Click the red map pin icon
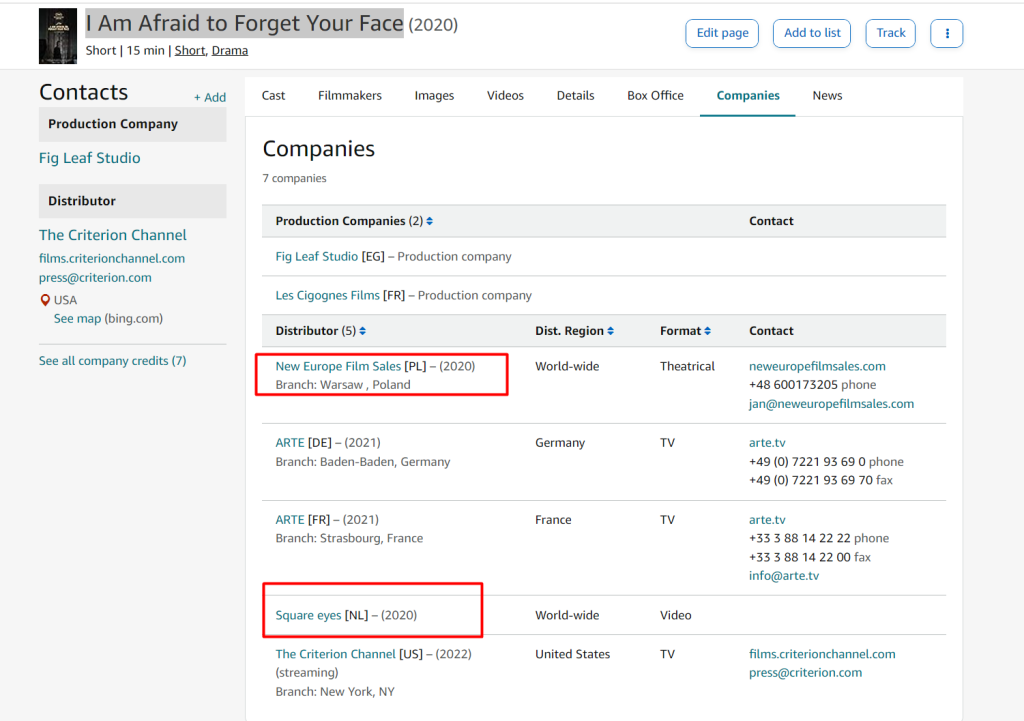Viewport: 1024px width, 721px height. click(45, 300)
